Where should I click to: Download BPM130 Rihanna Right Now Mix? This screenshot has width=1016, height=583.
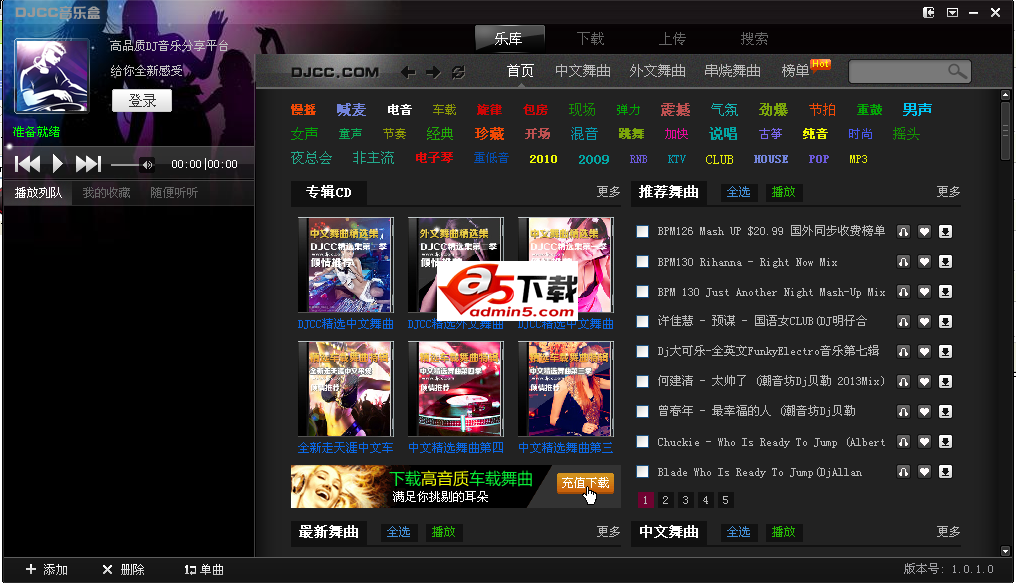tap(945, 262)
